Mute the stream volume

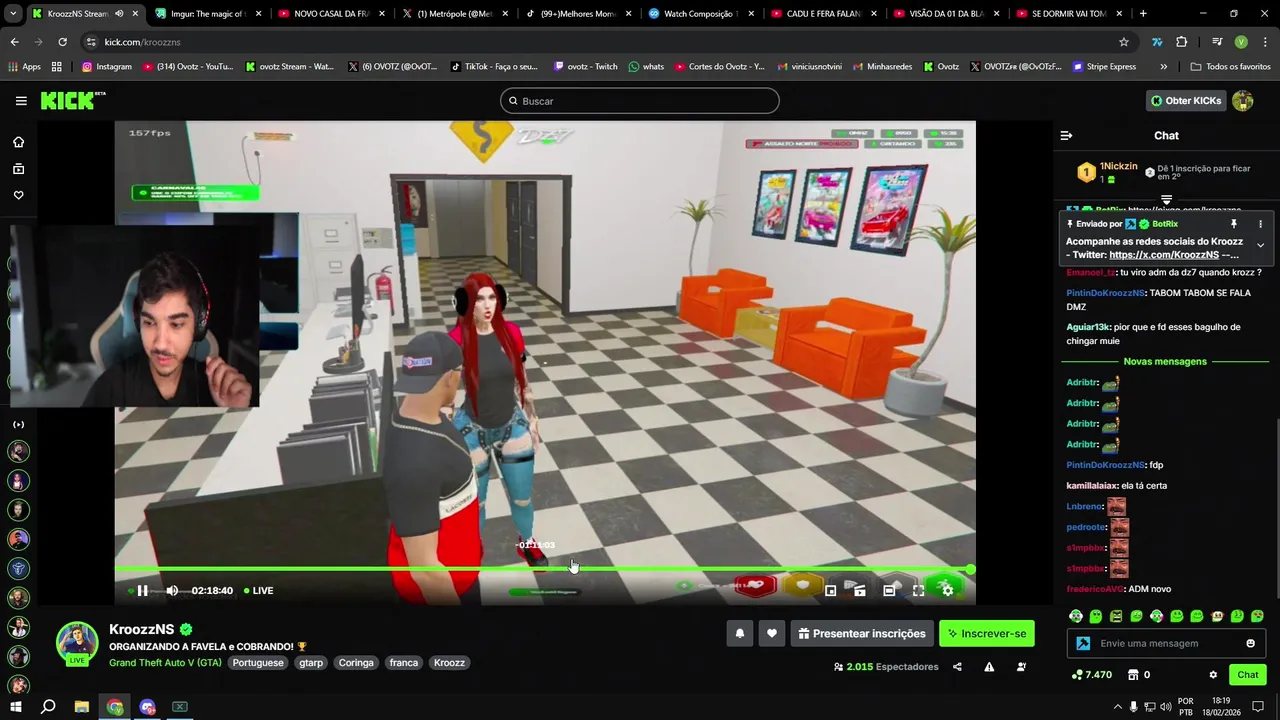(172, 590)
